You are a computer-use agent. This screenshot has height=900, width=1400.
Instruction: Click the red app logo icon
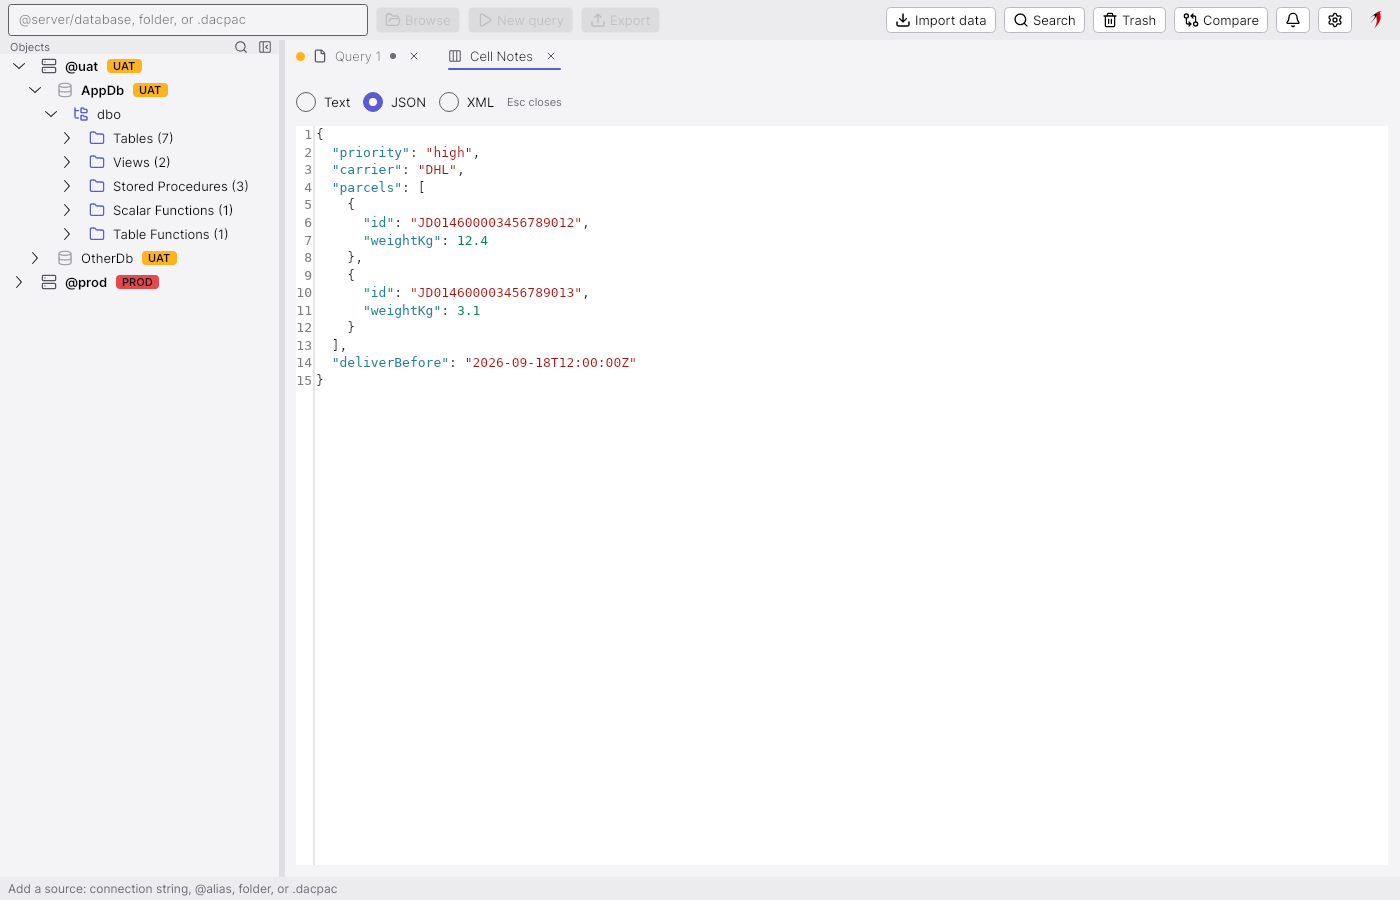(x=1377, y=19)
